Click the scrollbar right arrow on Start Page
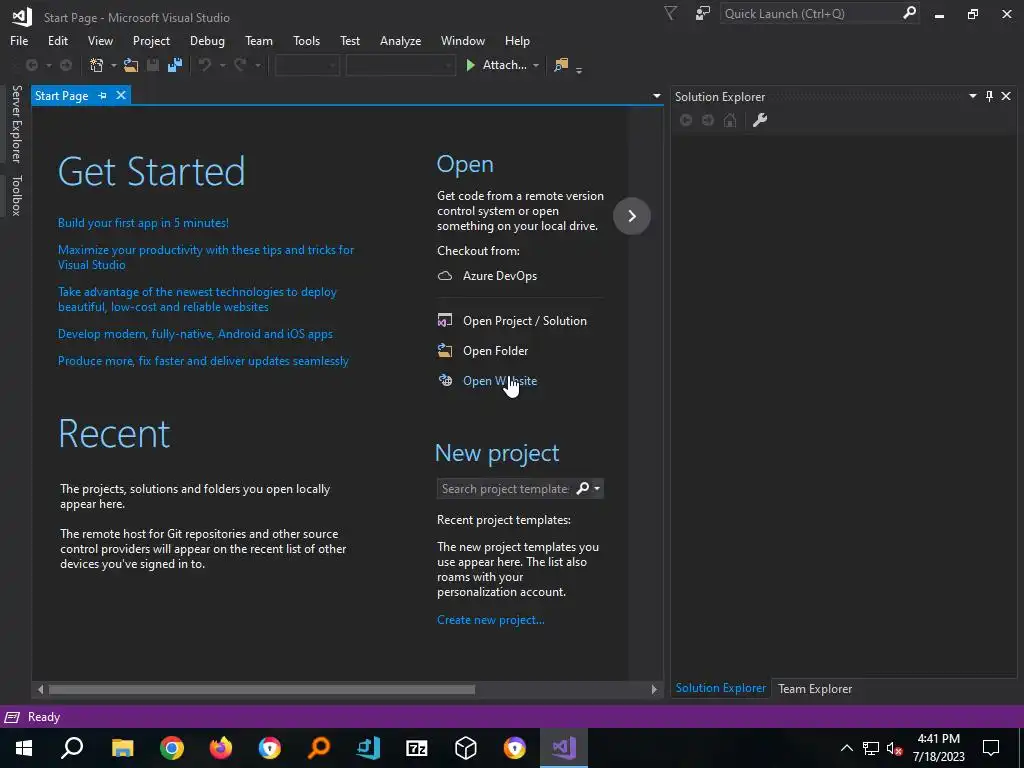The height and width of the screenshot is (768, 1024). pyautogui.click(x=654, y=689)
